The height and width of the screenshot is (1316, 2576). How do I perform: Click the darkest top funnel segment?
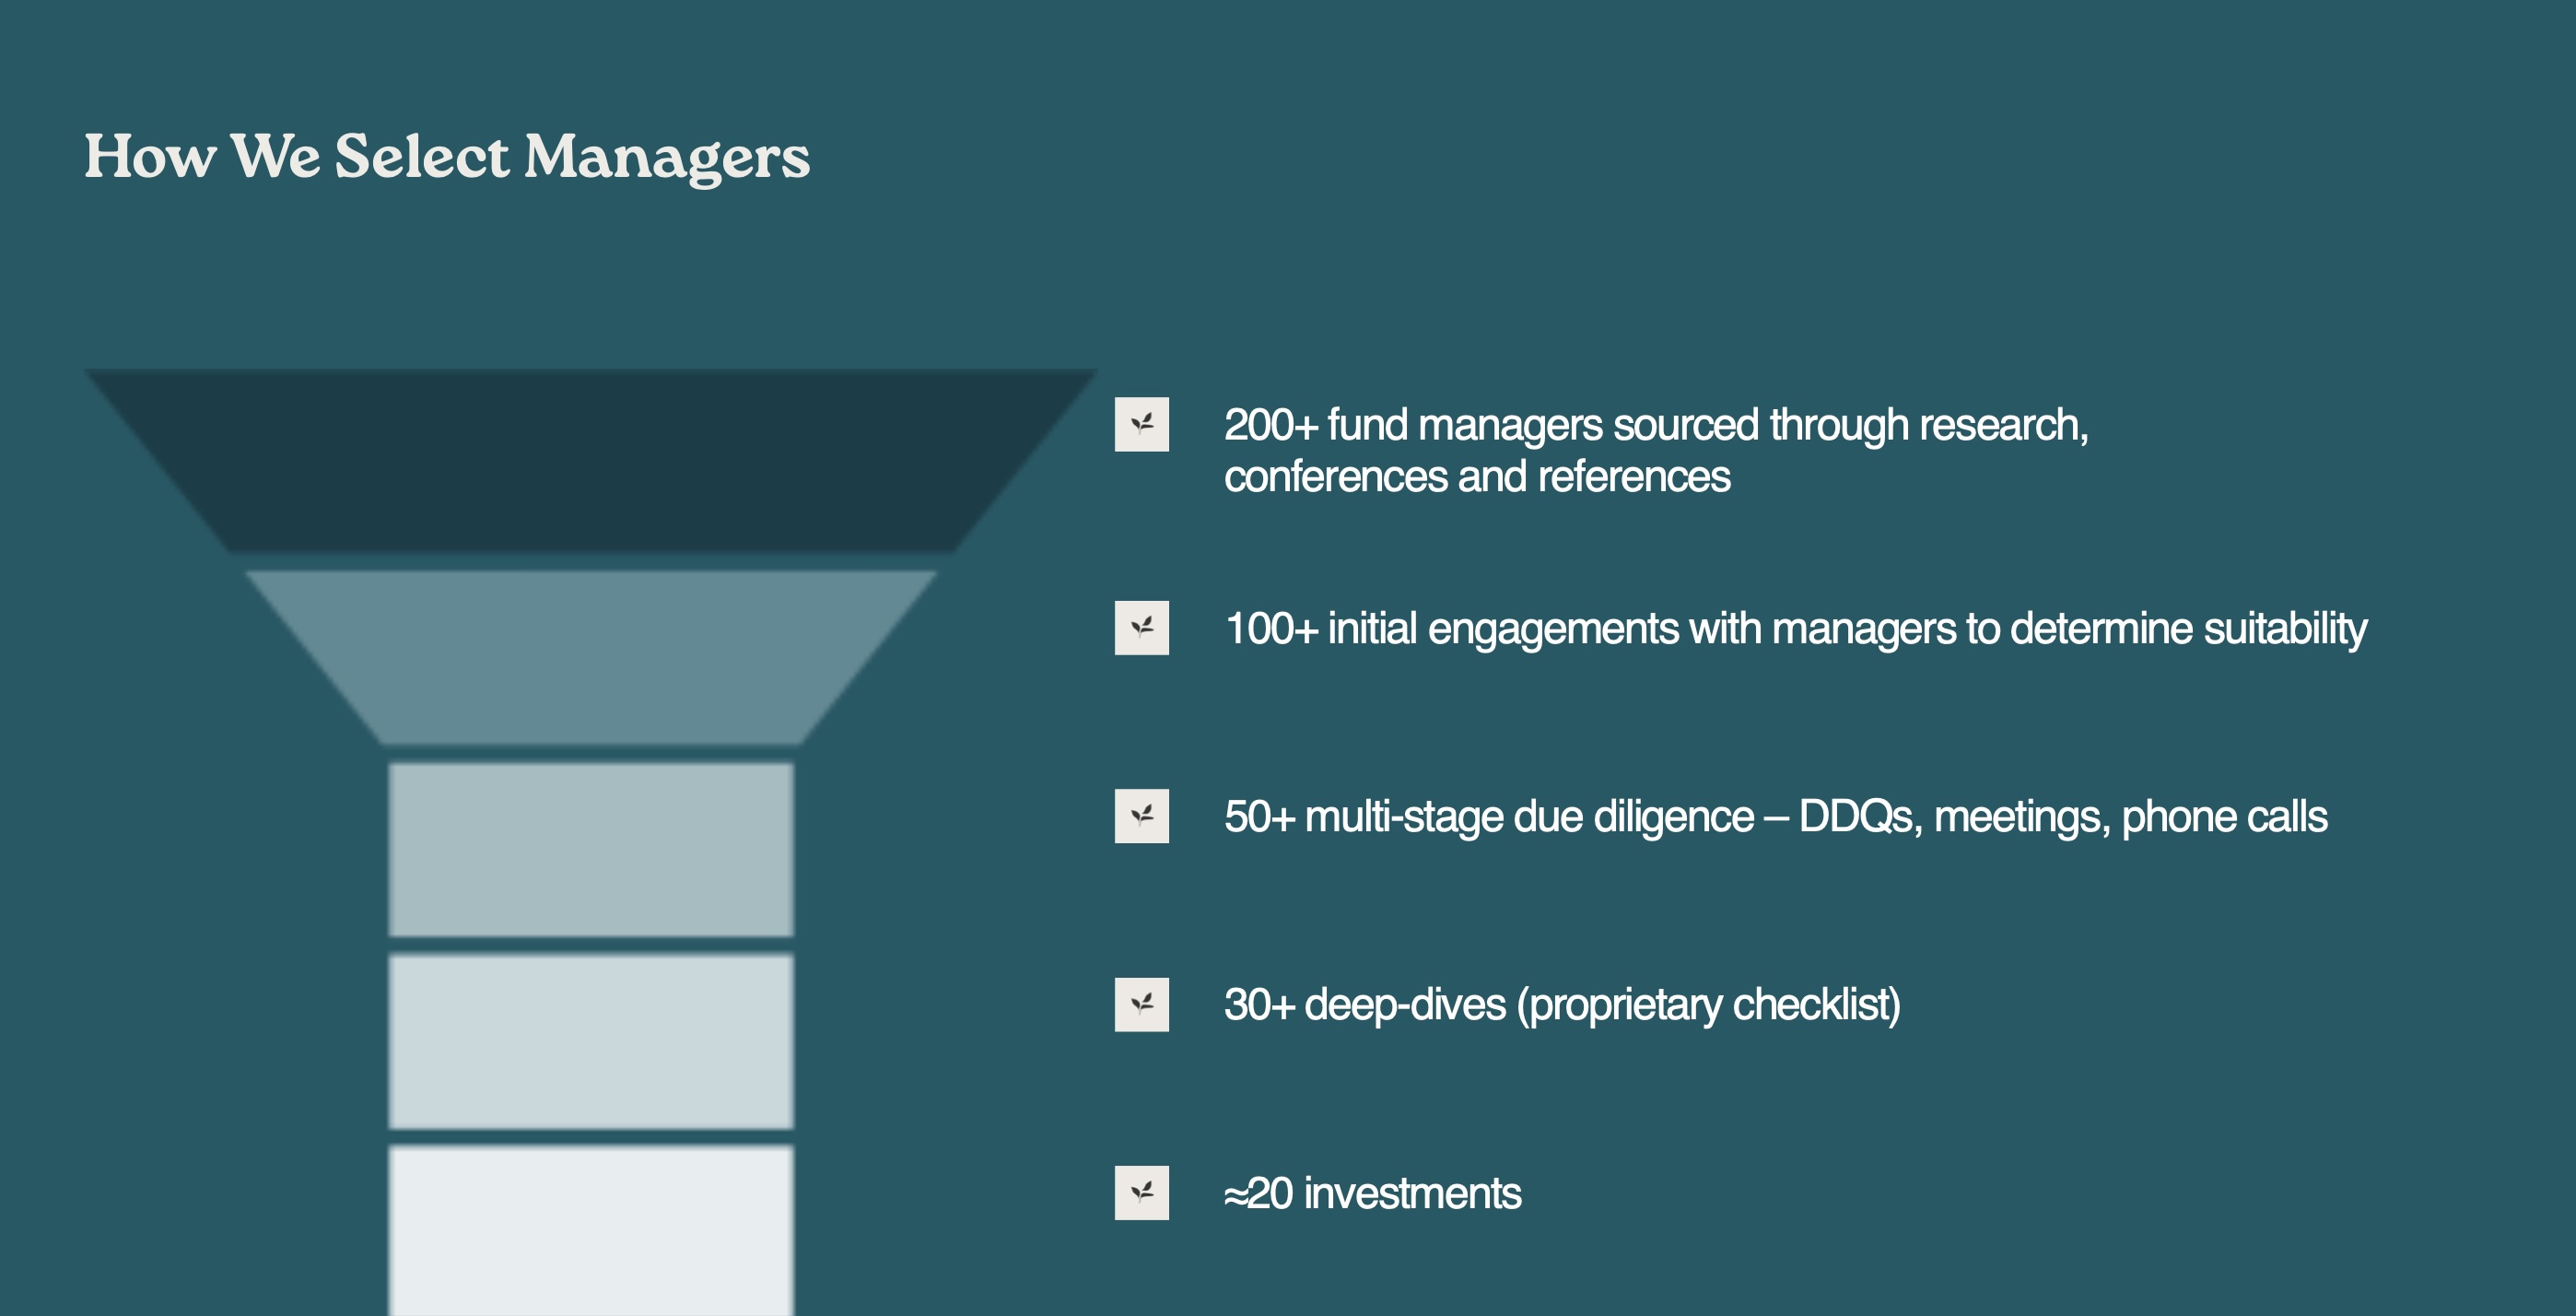coord(590,459)
